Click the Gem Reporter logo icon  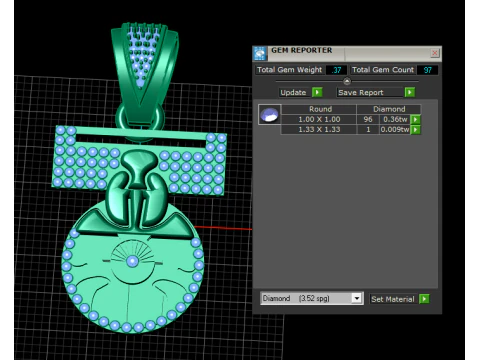coord(260,53)
